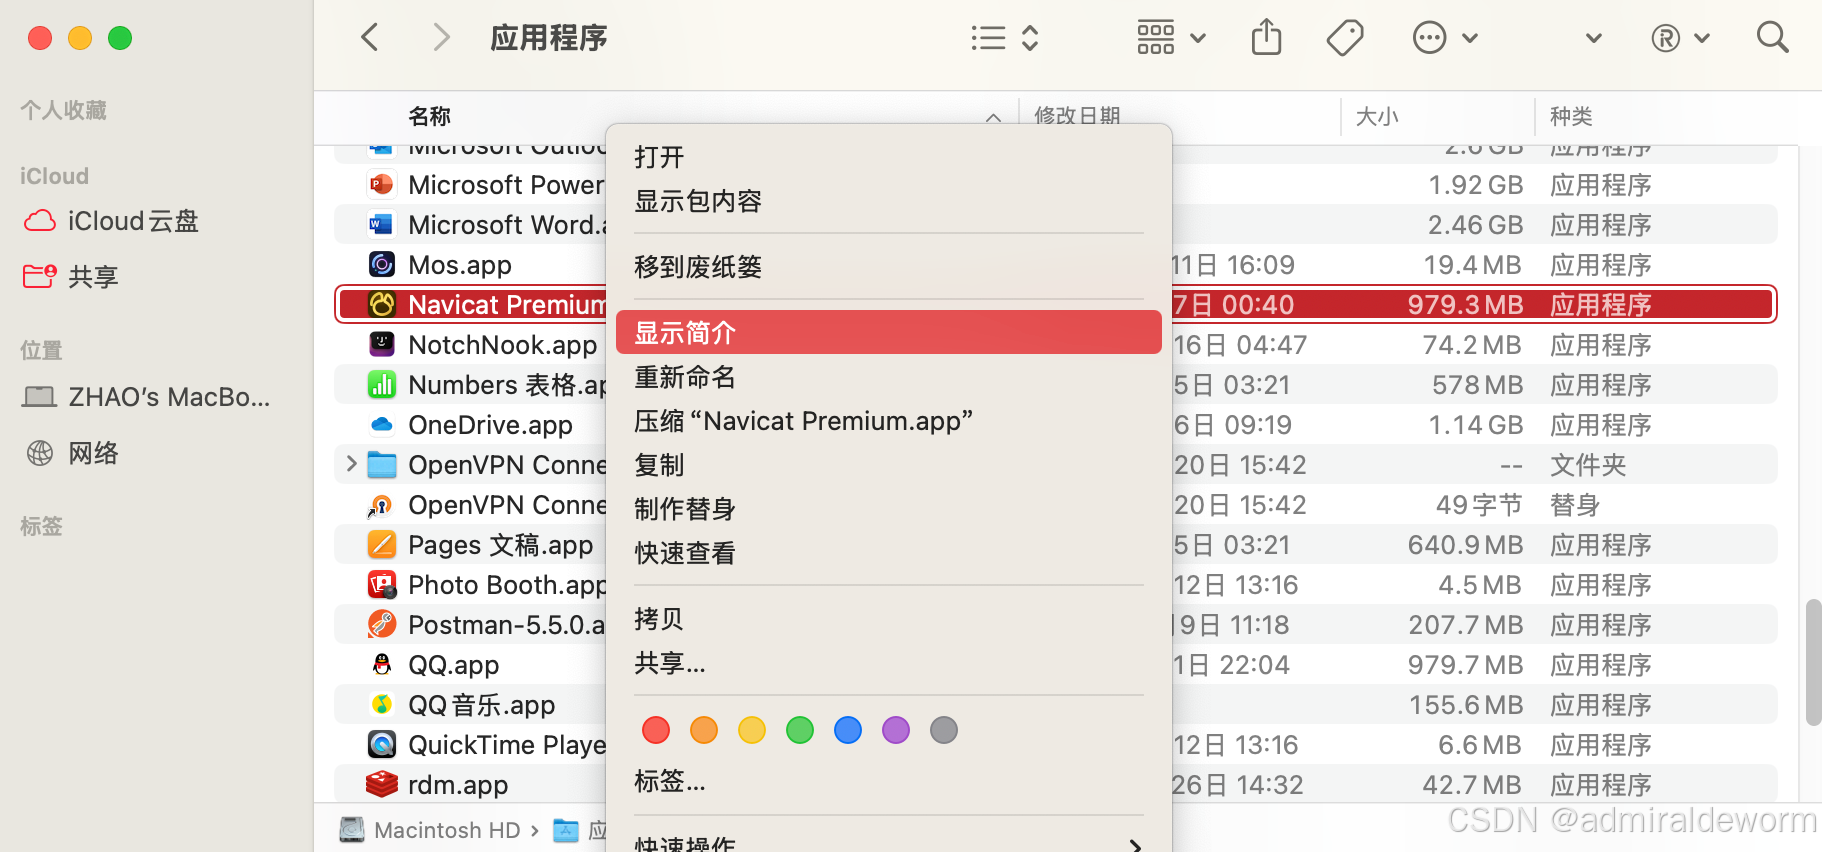
Task: Open the ellipsis actions menu
Action: point(1444,38)
